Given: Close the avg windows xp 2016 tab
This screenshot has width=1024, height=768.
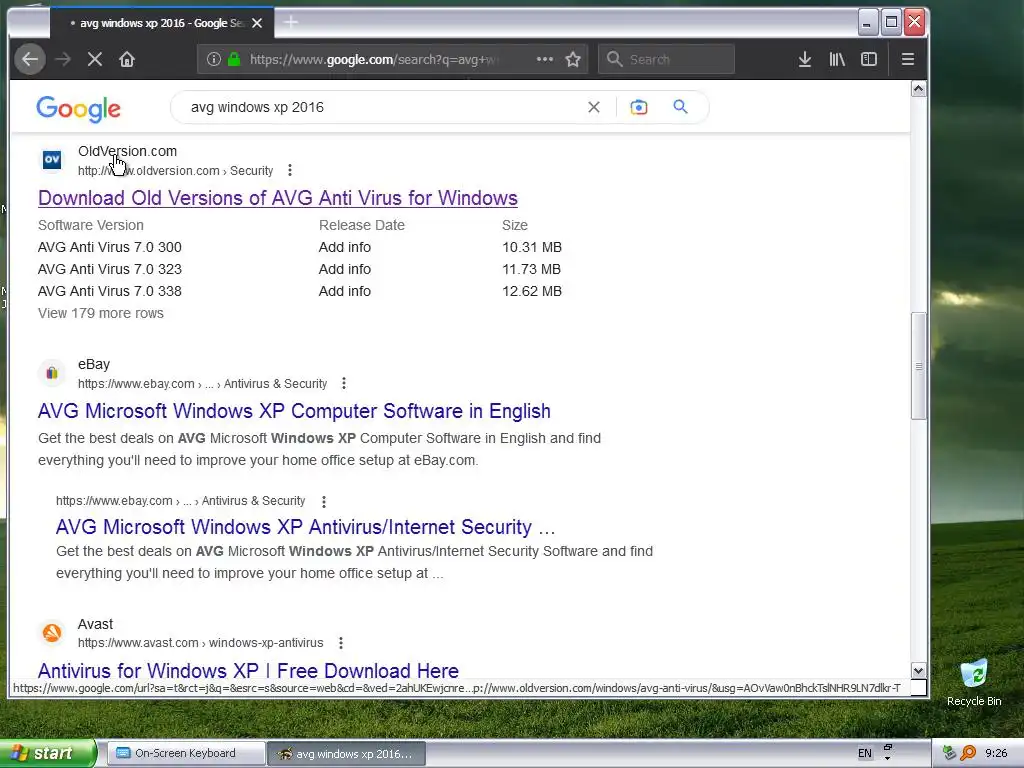Looking at the screenshot, I should point(257,23).
